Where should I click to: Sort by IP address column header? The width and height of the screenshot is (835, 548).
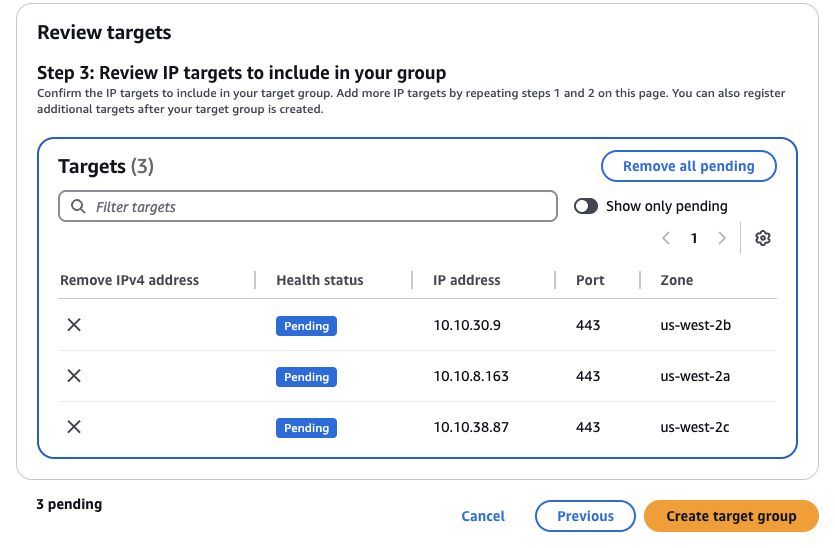[467, 280]
